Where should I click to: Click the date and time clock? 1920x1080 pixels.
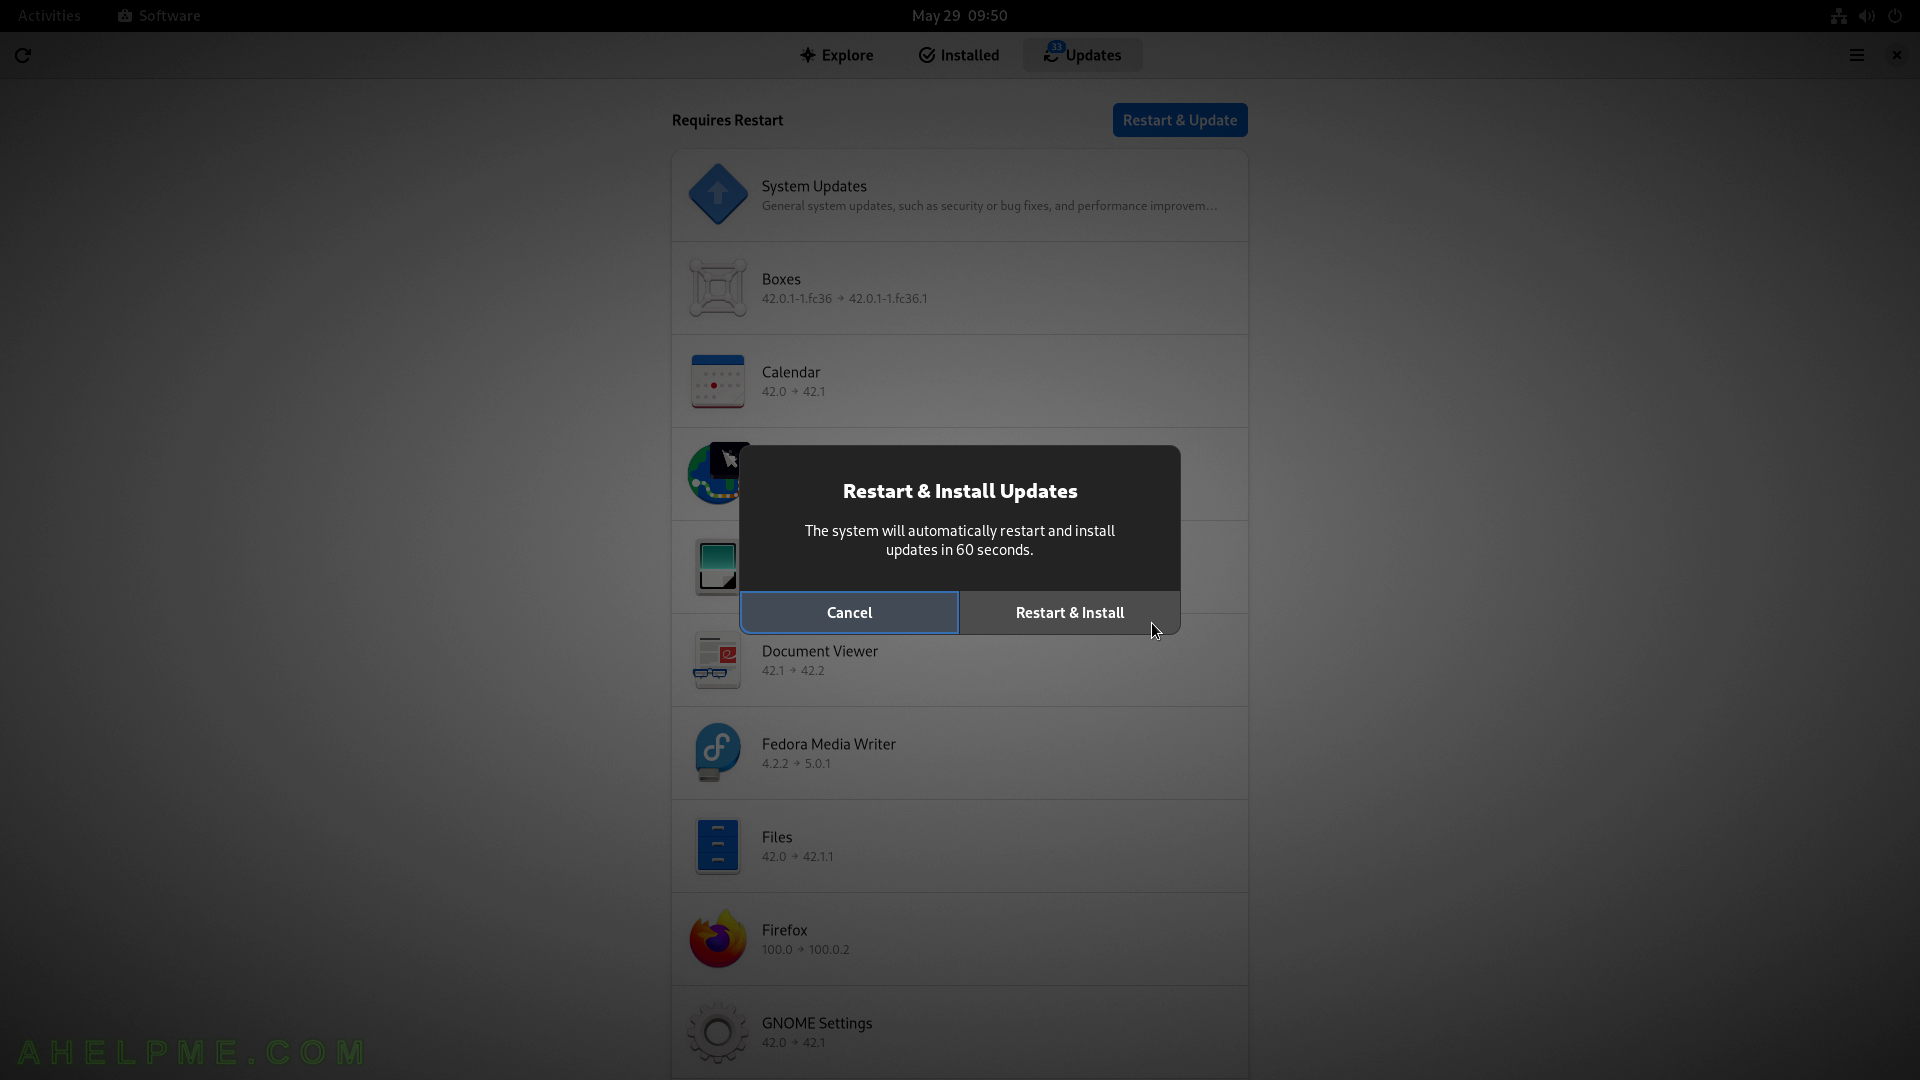(x=960, y=16)
